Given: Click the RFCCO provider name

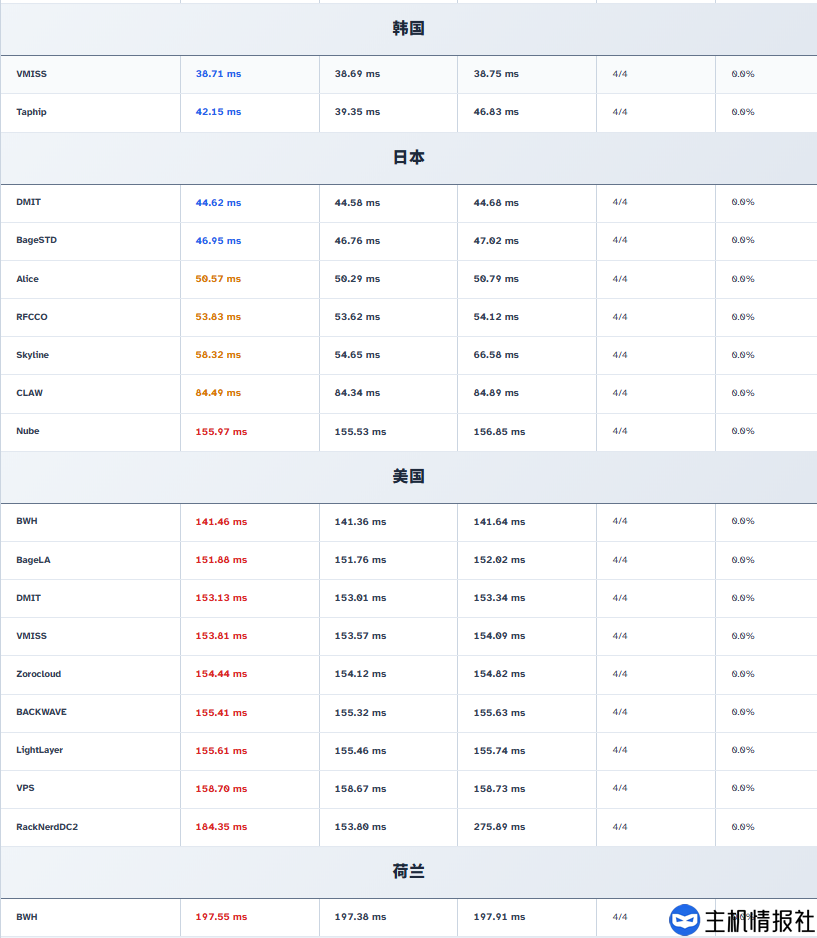Looking at the screenshot, I should (x=32, y=317).
